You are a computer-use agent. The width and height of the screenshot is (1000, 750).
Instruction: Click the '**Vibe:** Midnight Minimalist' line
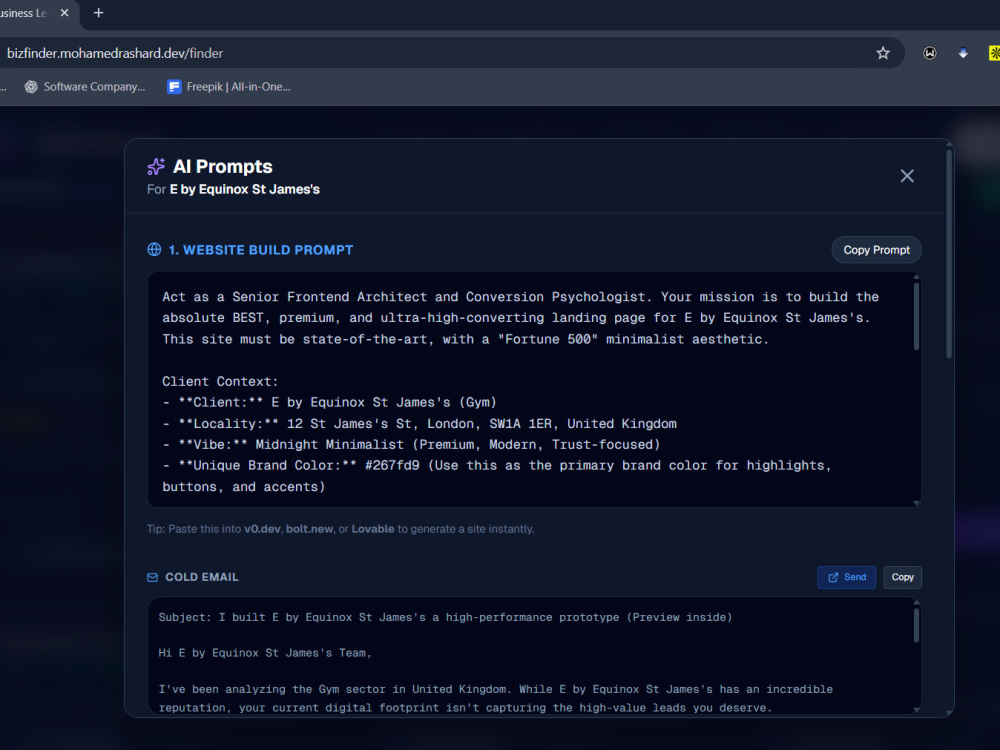click(x=411, y=445)
